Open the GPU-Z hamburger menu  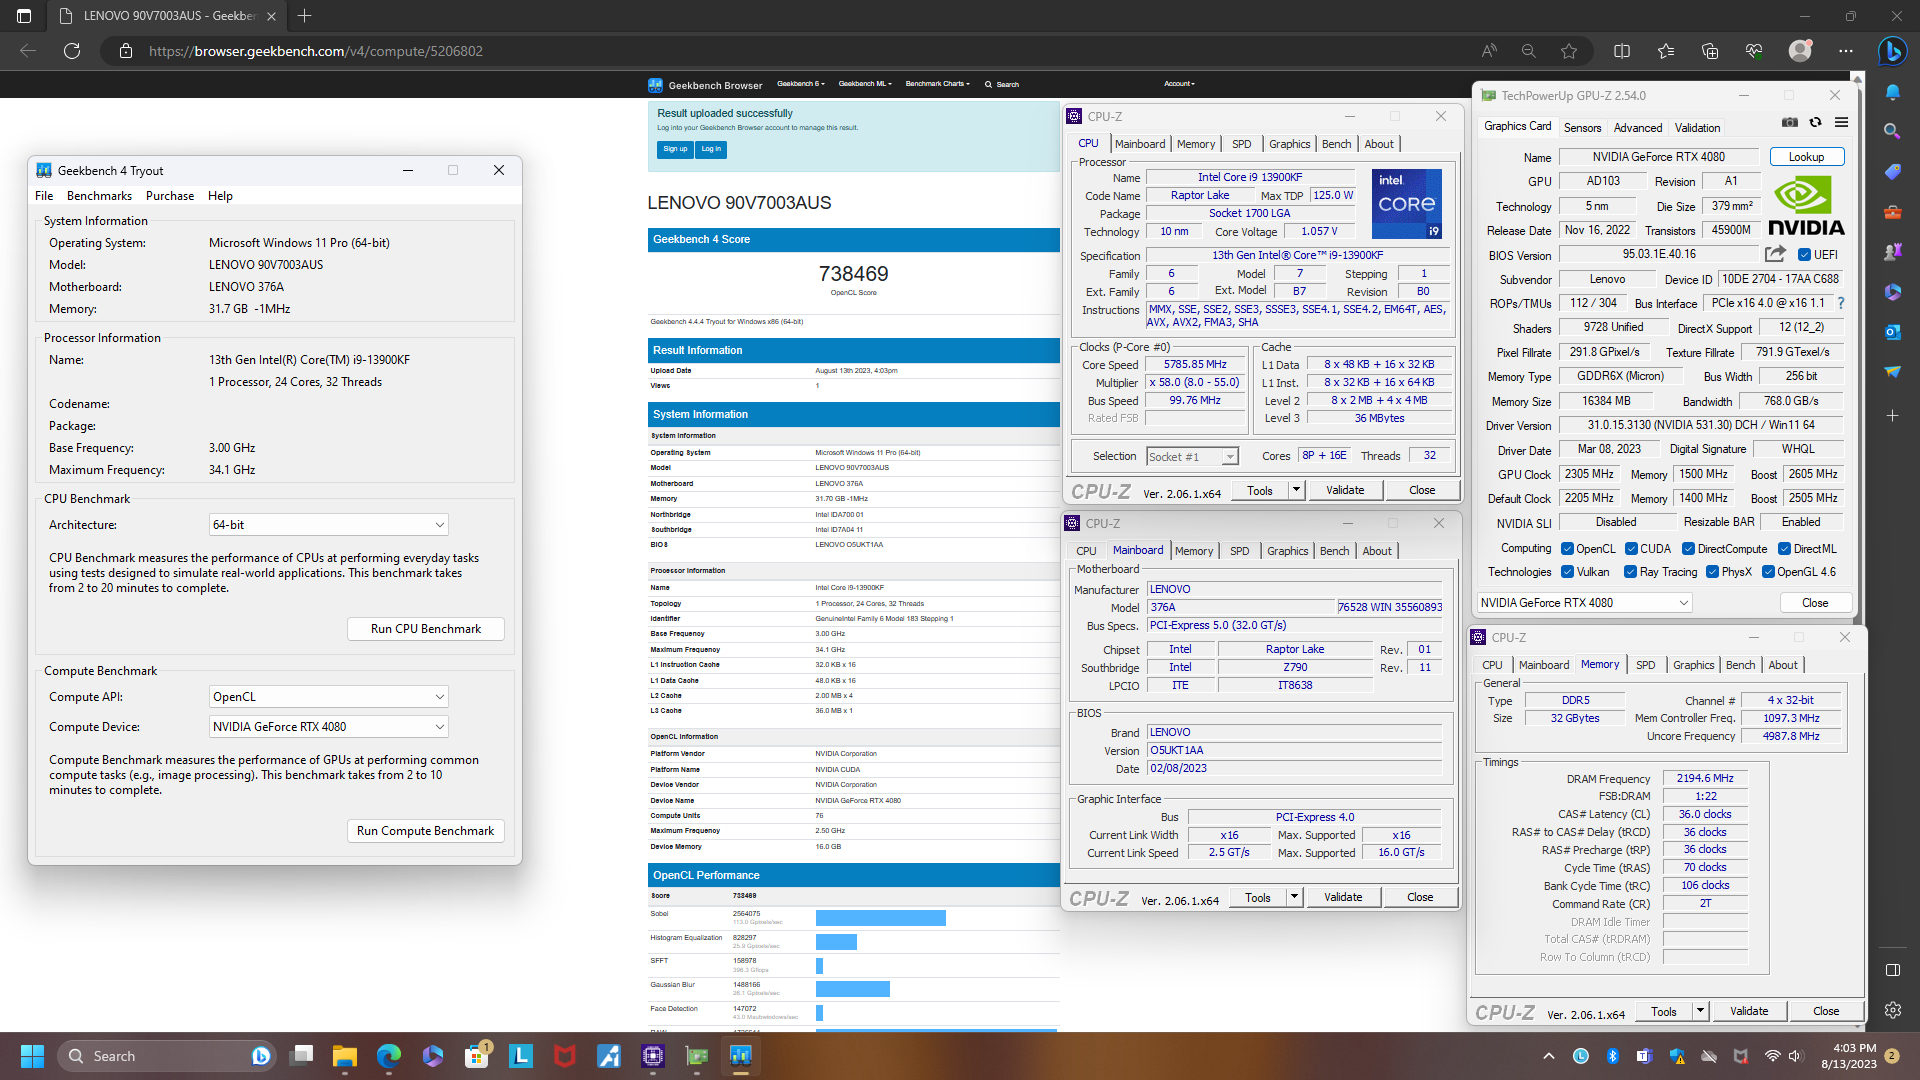(1842, 122)
